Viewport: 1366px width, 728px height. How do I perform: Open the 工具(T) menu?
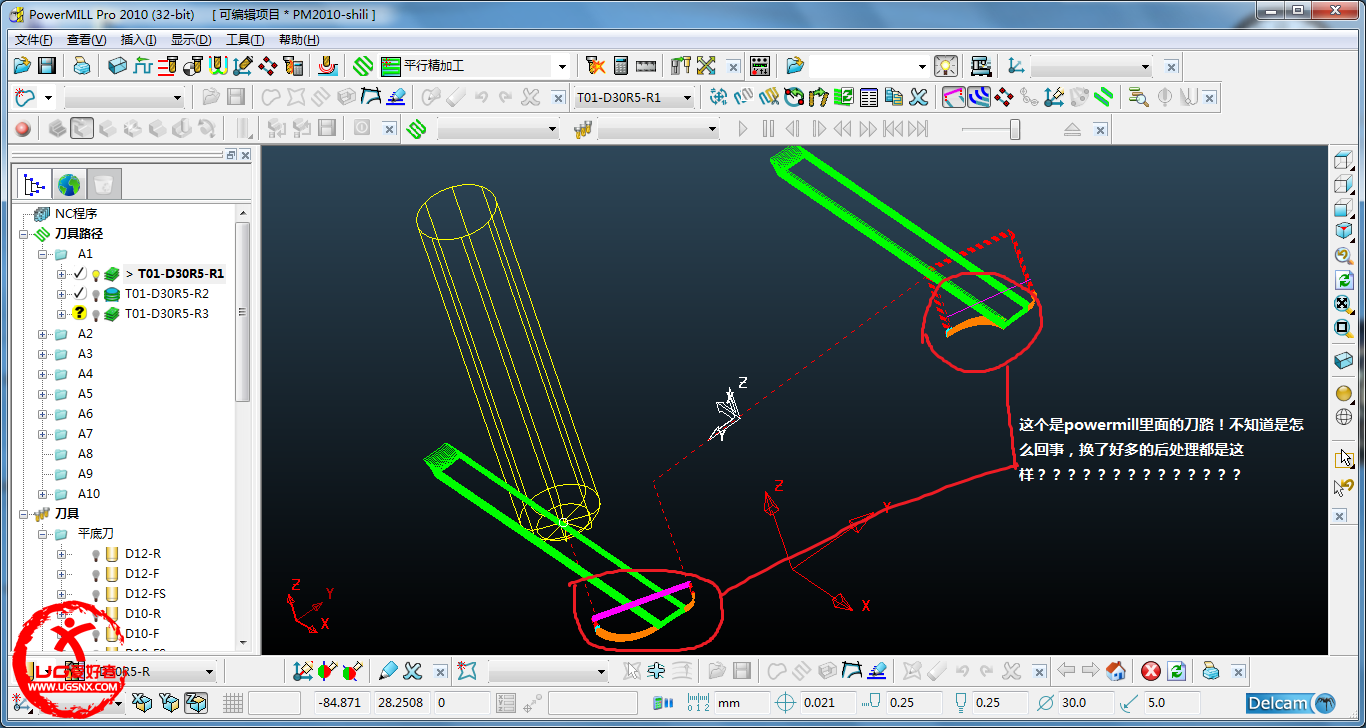[245, 40]
